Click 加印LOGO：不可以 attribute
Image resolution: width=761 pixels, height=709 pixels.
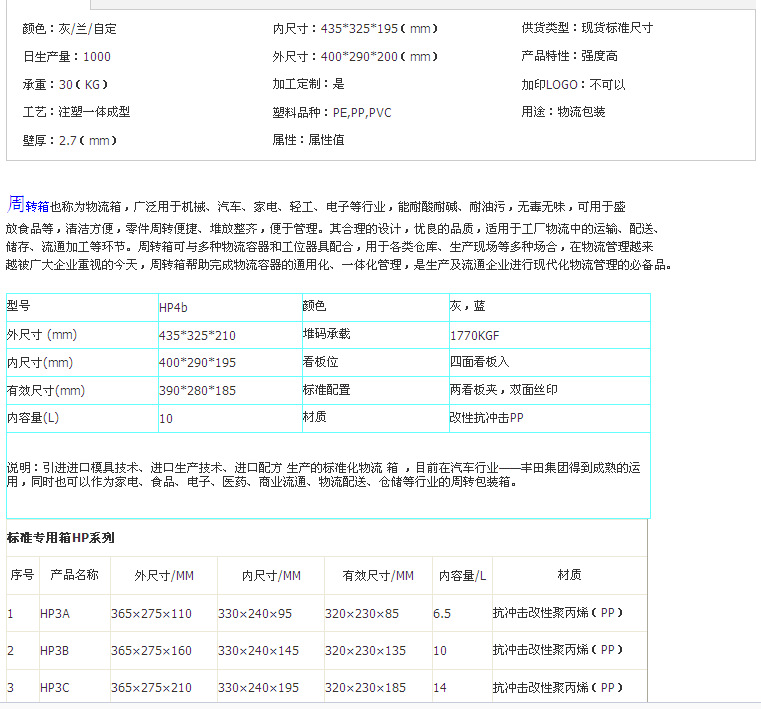[574, 85]
